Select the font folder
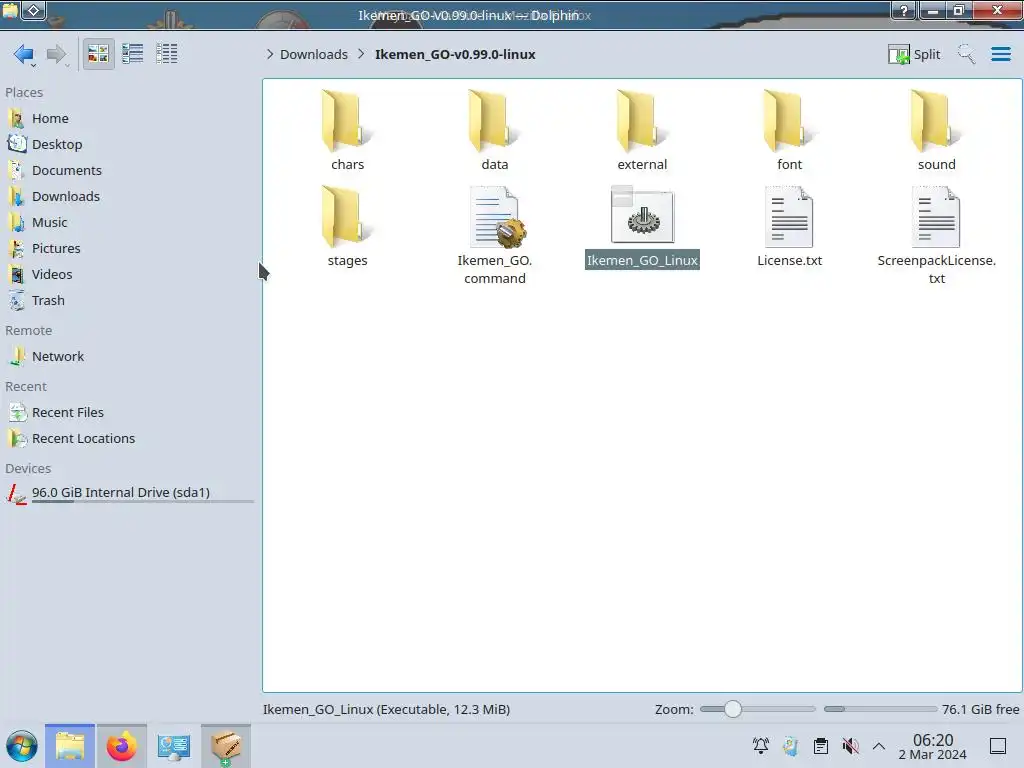The width and height of the screenshot is (1024, 768). pos(789,131)
